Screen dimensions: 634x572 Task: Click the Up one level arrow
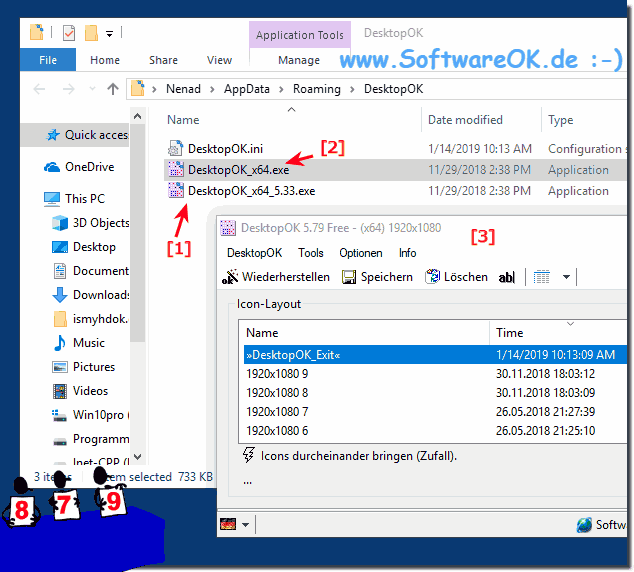tap(113, 89)
